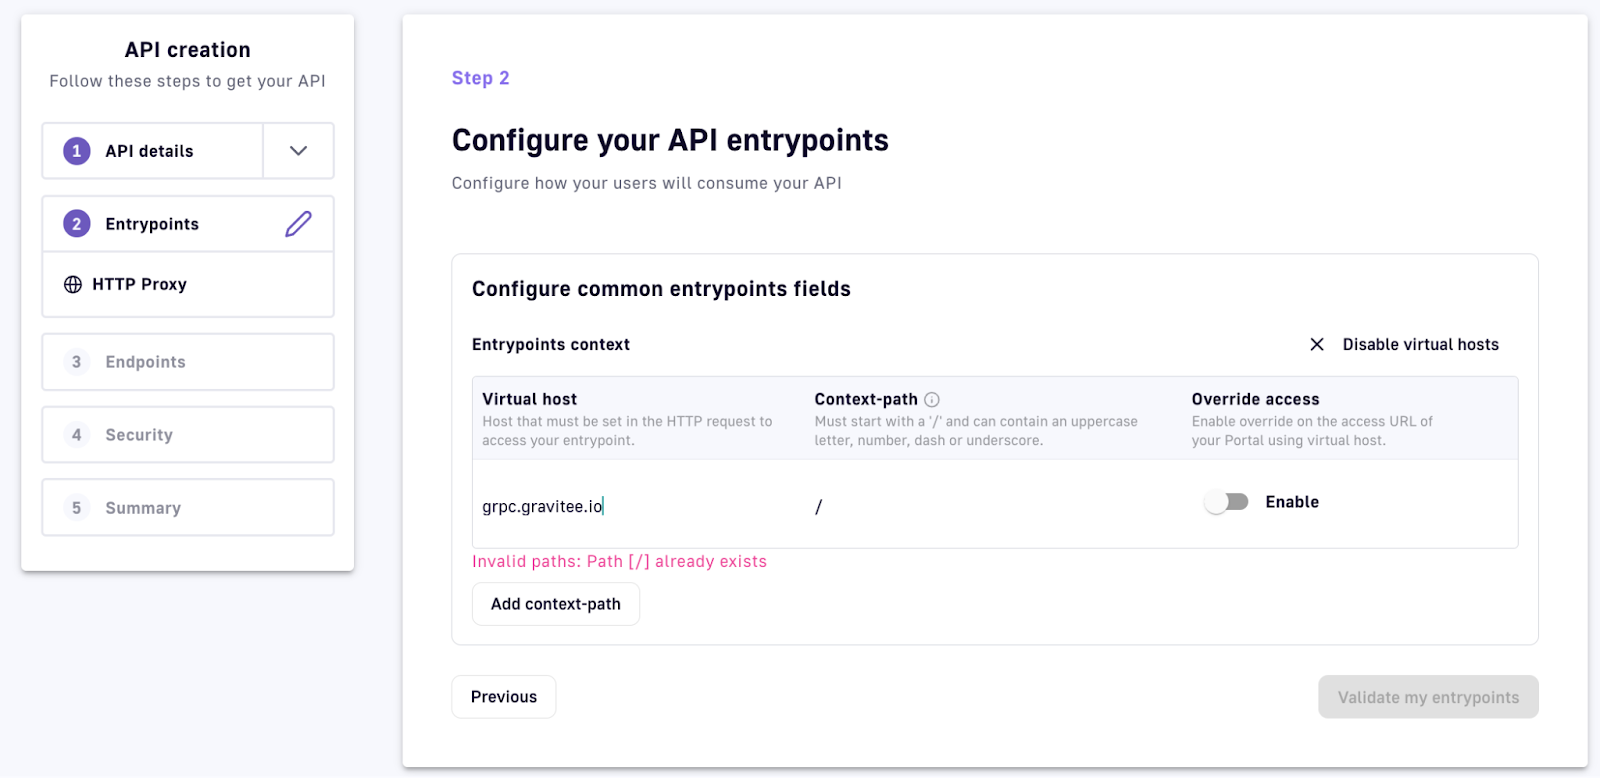Click the Add context-path button
Screen dimensions: 1600x778
[556, 604]
